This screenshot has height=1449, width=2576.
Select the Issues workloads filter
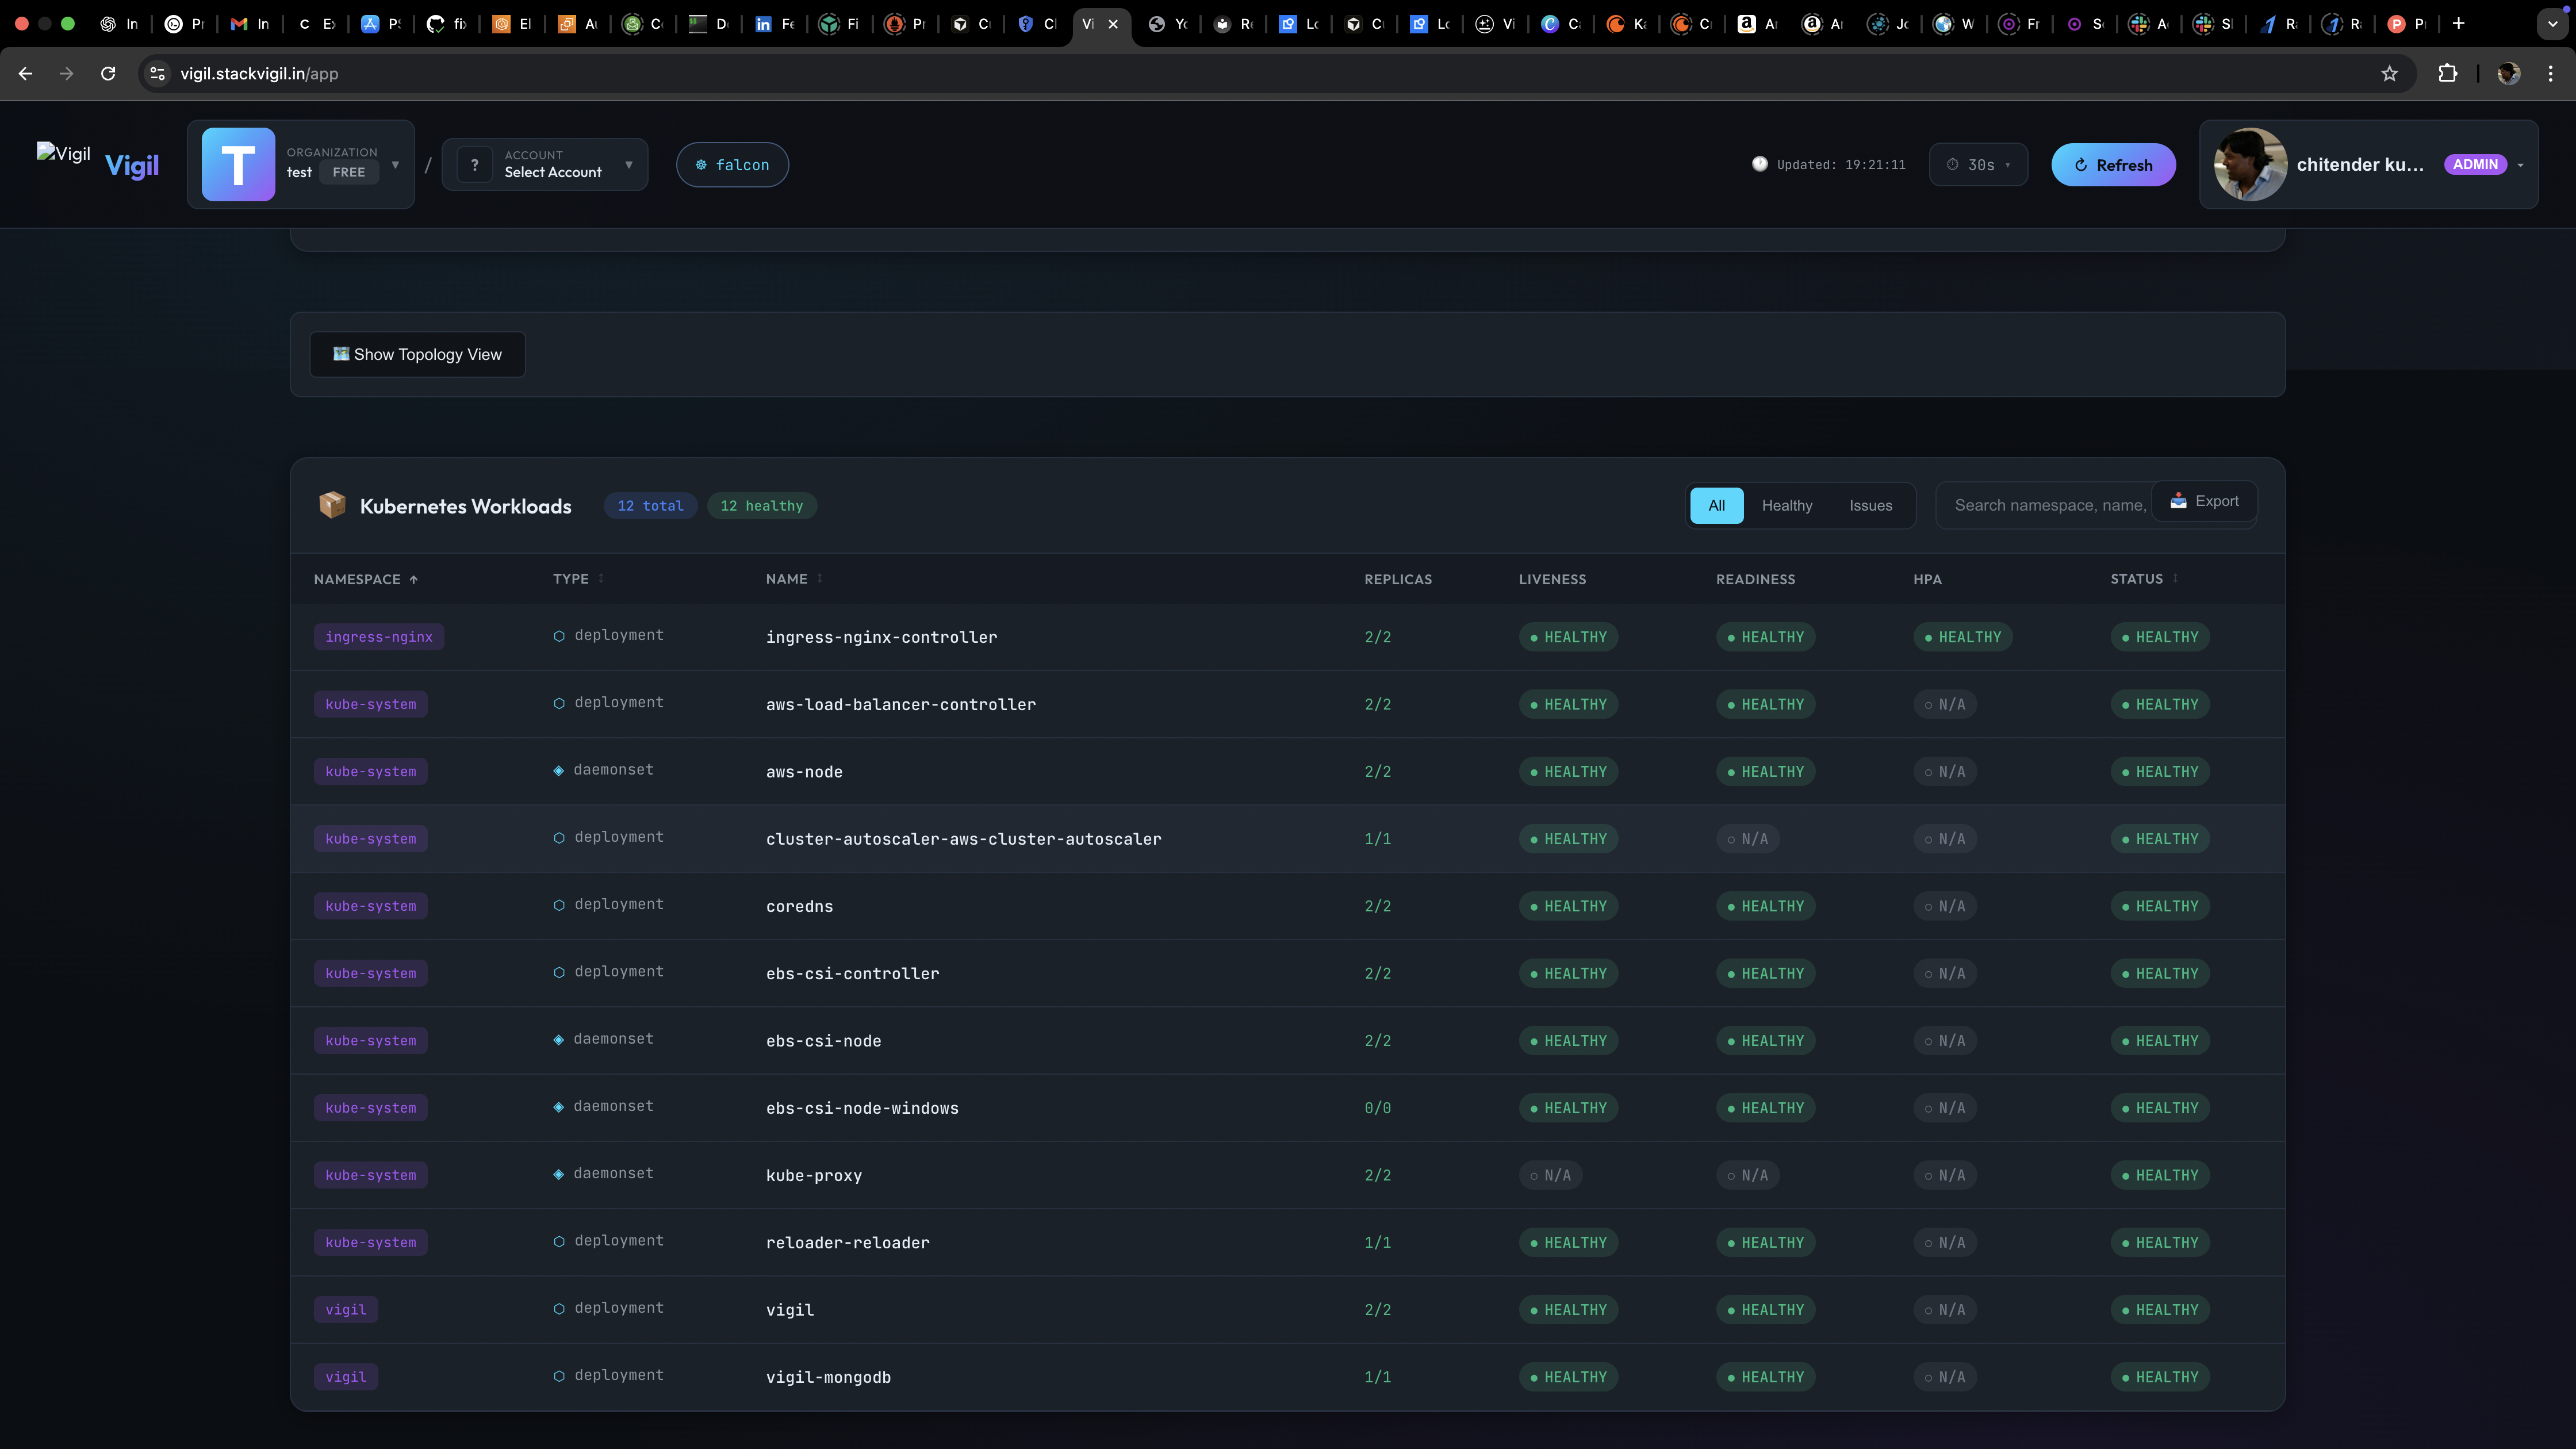1870,505
